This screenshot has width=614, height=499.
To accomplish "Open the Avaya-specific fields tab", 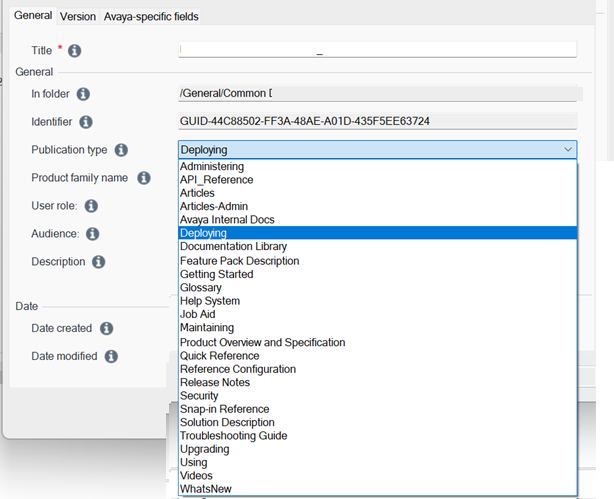I will coord(151,16).
